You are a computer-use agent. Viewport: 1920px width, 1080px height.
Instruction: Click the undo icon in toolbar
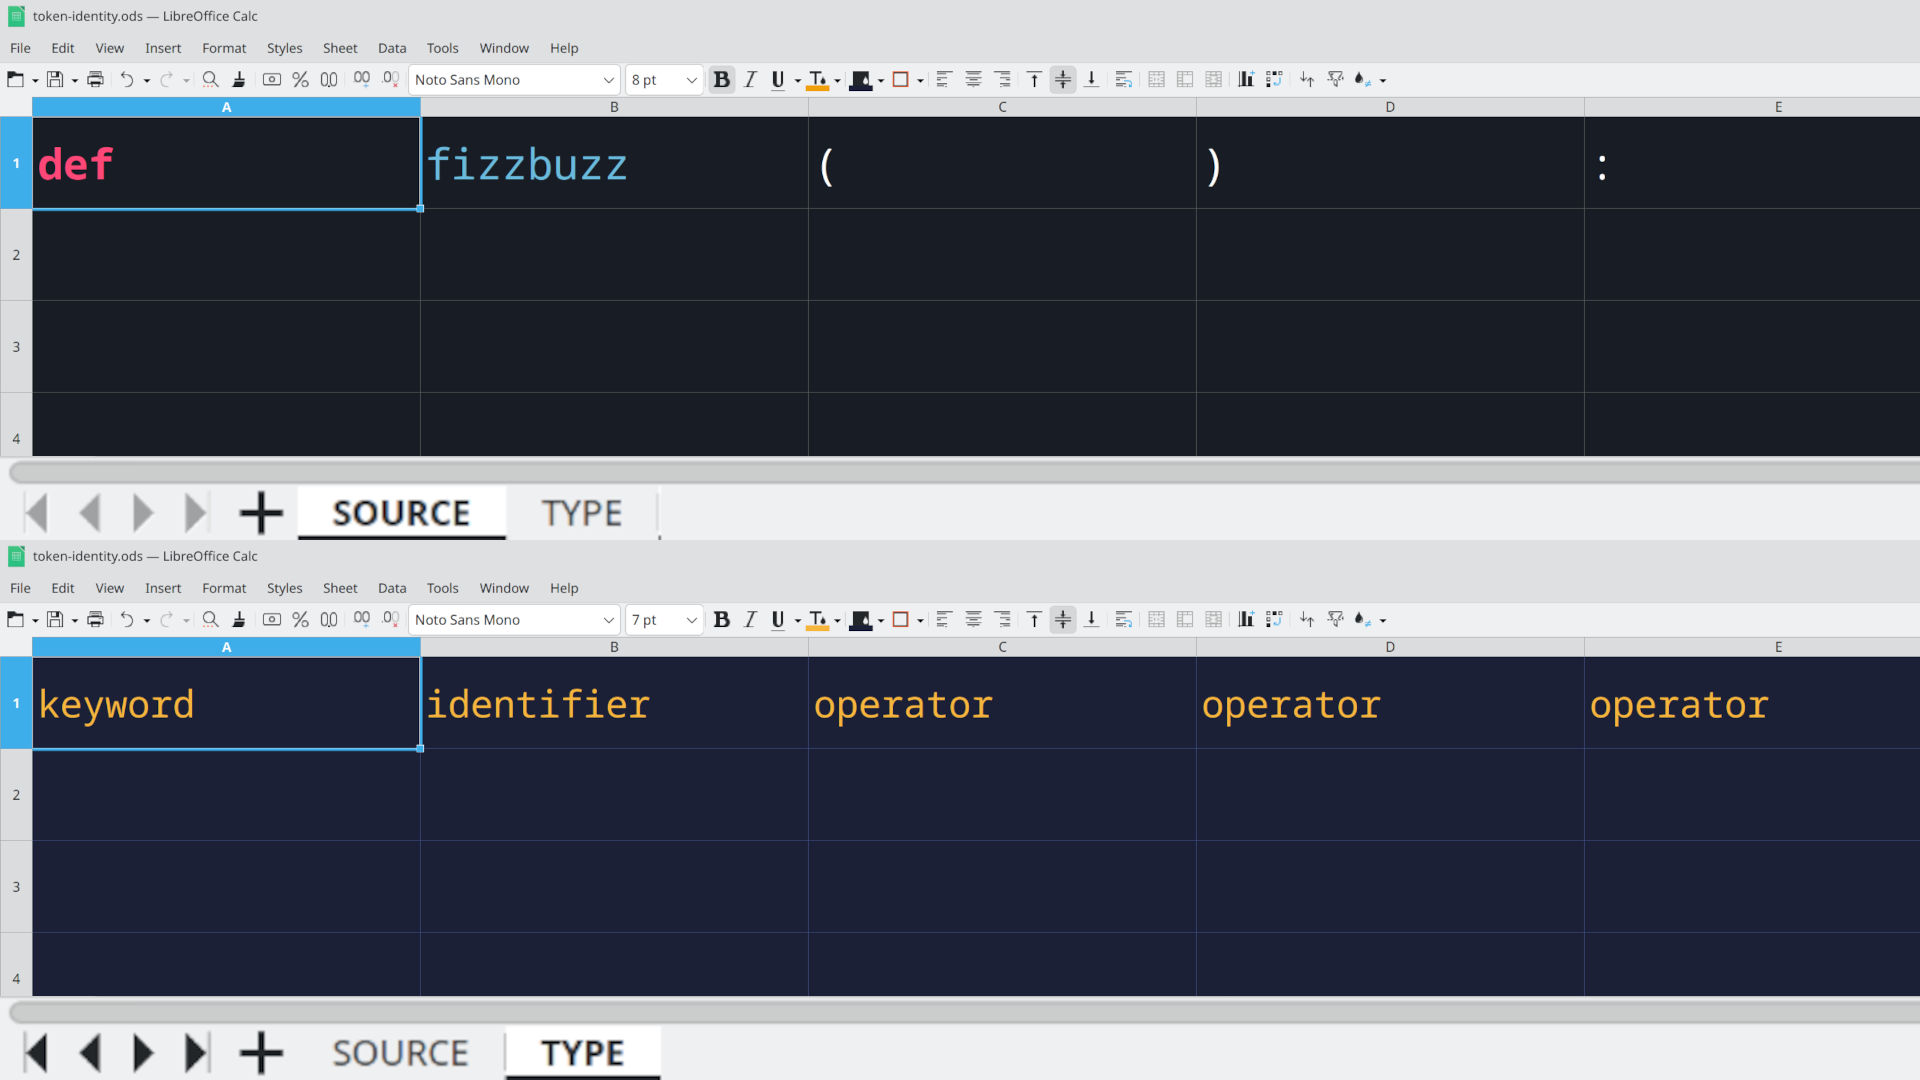(123, 79)
